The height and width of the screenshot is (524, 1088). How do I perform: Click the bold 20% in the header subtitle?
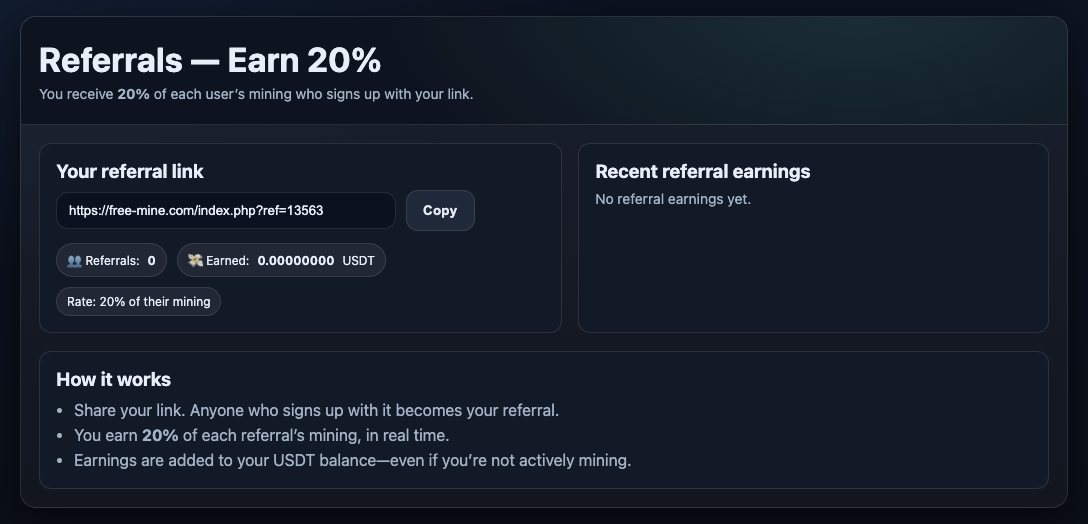pos(133,94)
